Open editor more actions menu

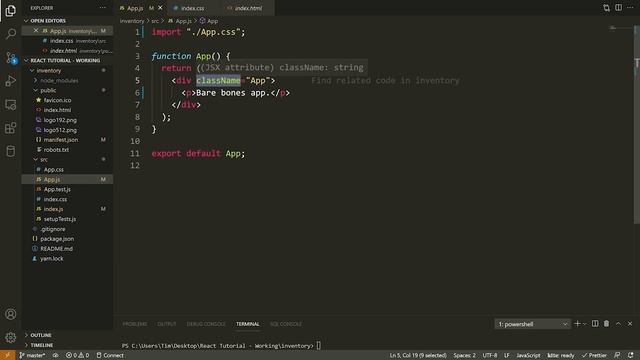(630, 8)
